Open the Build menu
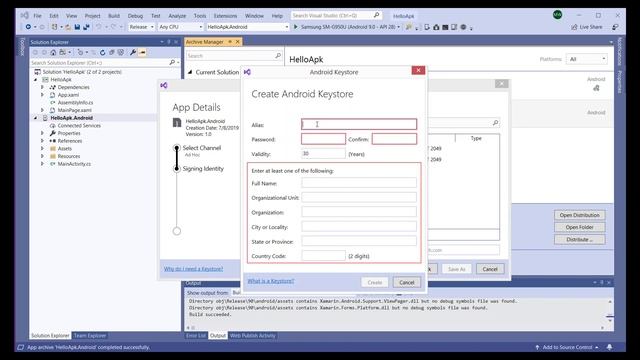This screenshot has width=640, height=360. pyautogui.click(x=114, y=16)
